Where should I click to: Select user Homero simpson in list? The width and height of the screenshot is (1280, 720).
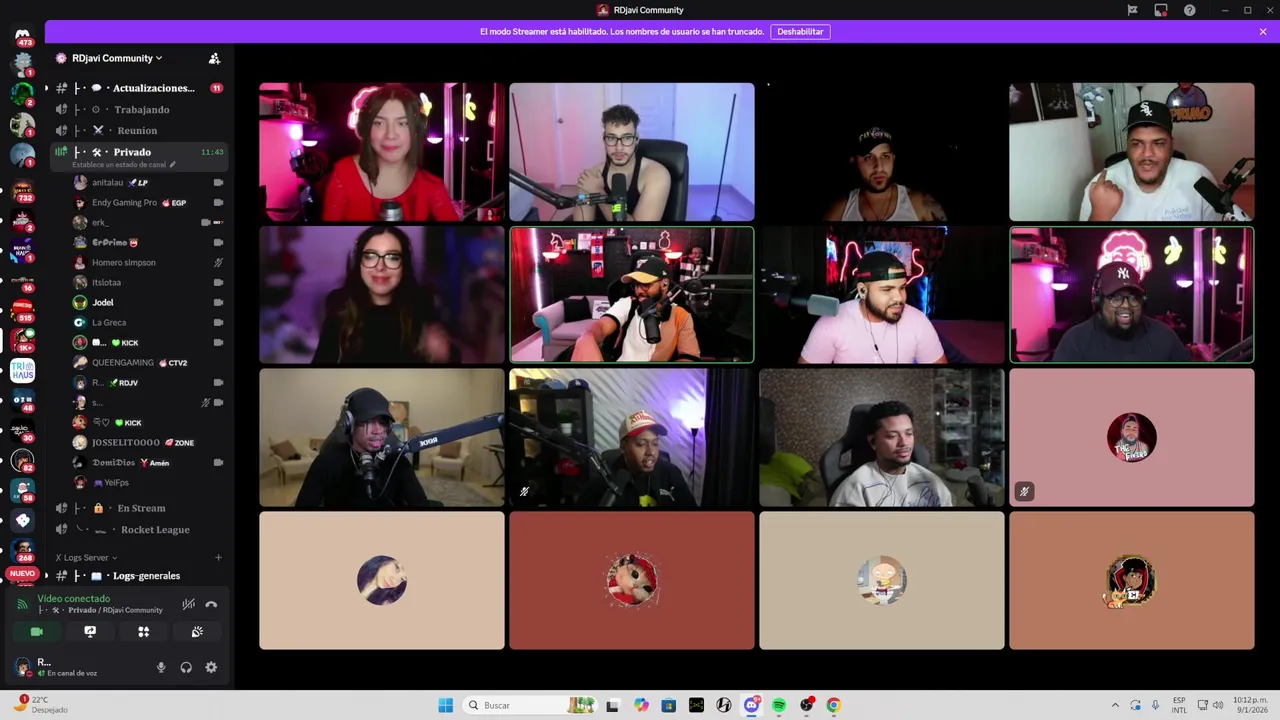[x=149, y=263]
